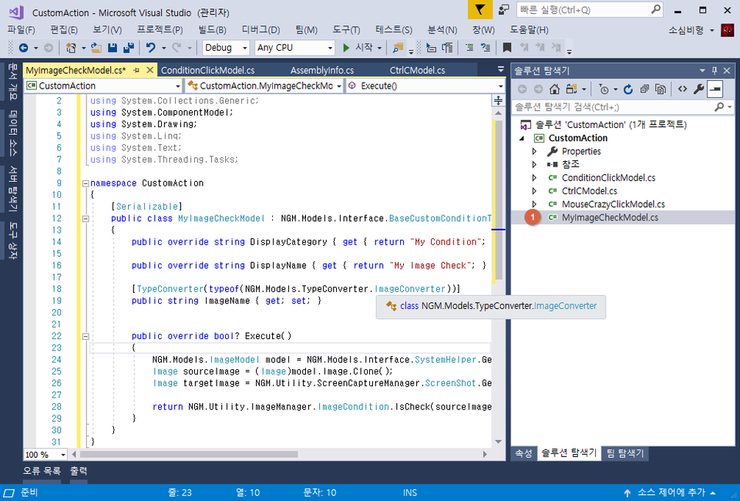This screenshot has height=501, width=740.
Task: Open Properties with the wrench icon
Action: pyautogui.click(x=699, y=89)
